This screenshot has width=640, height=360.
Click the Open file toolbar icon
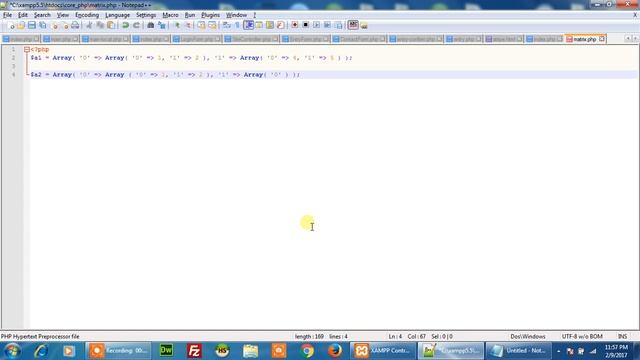21,25
